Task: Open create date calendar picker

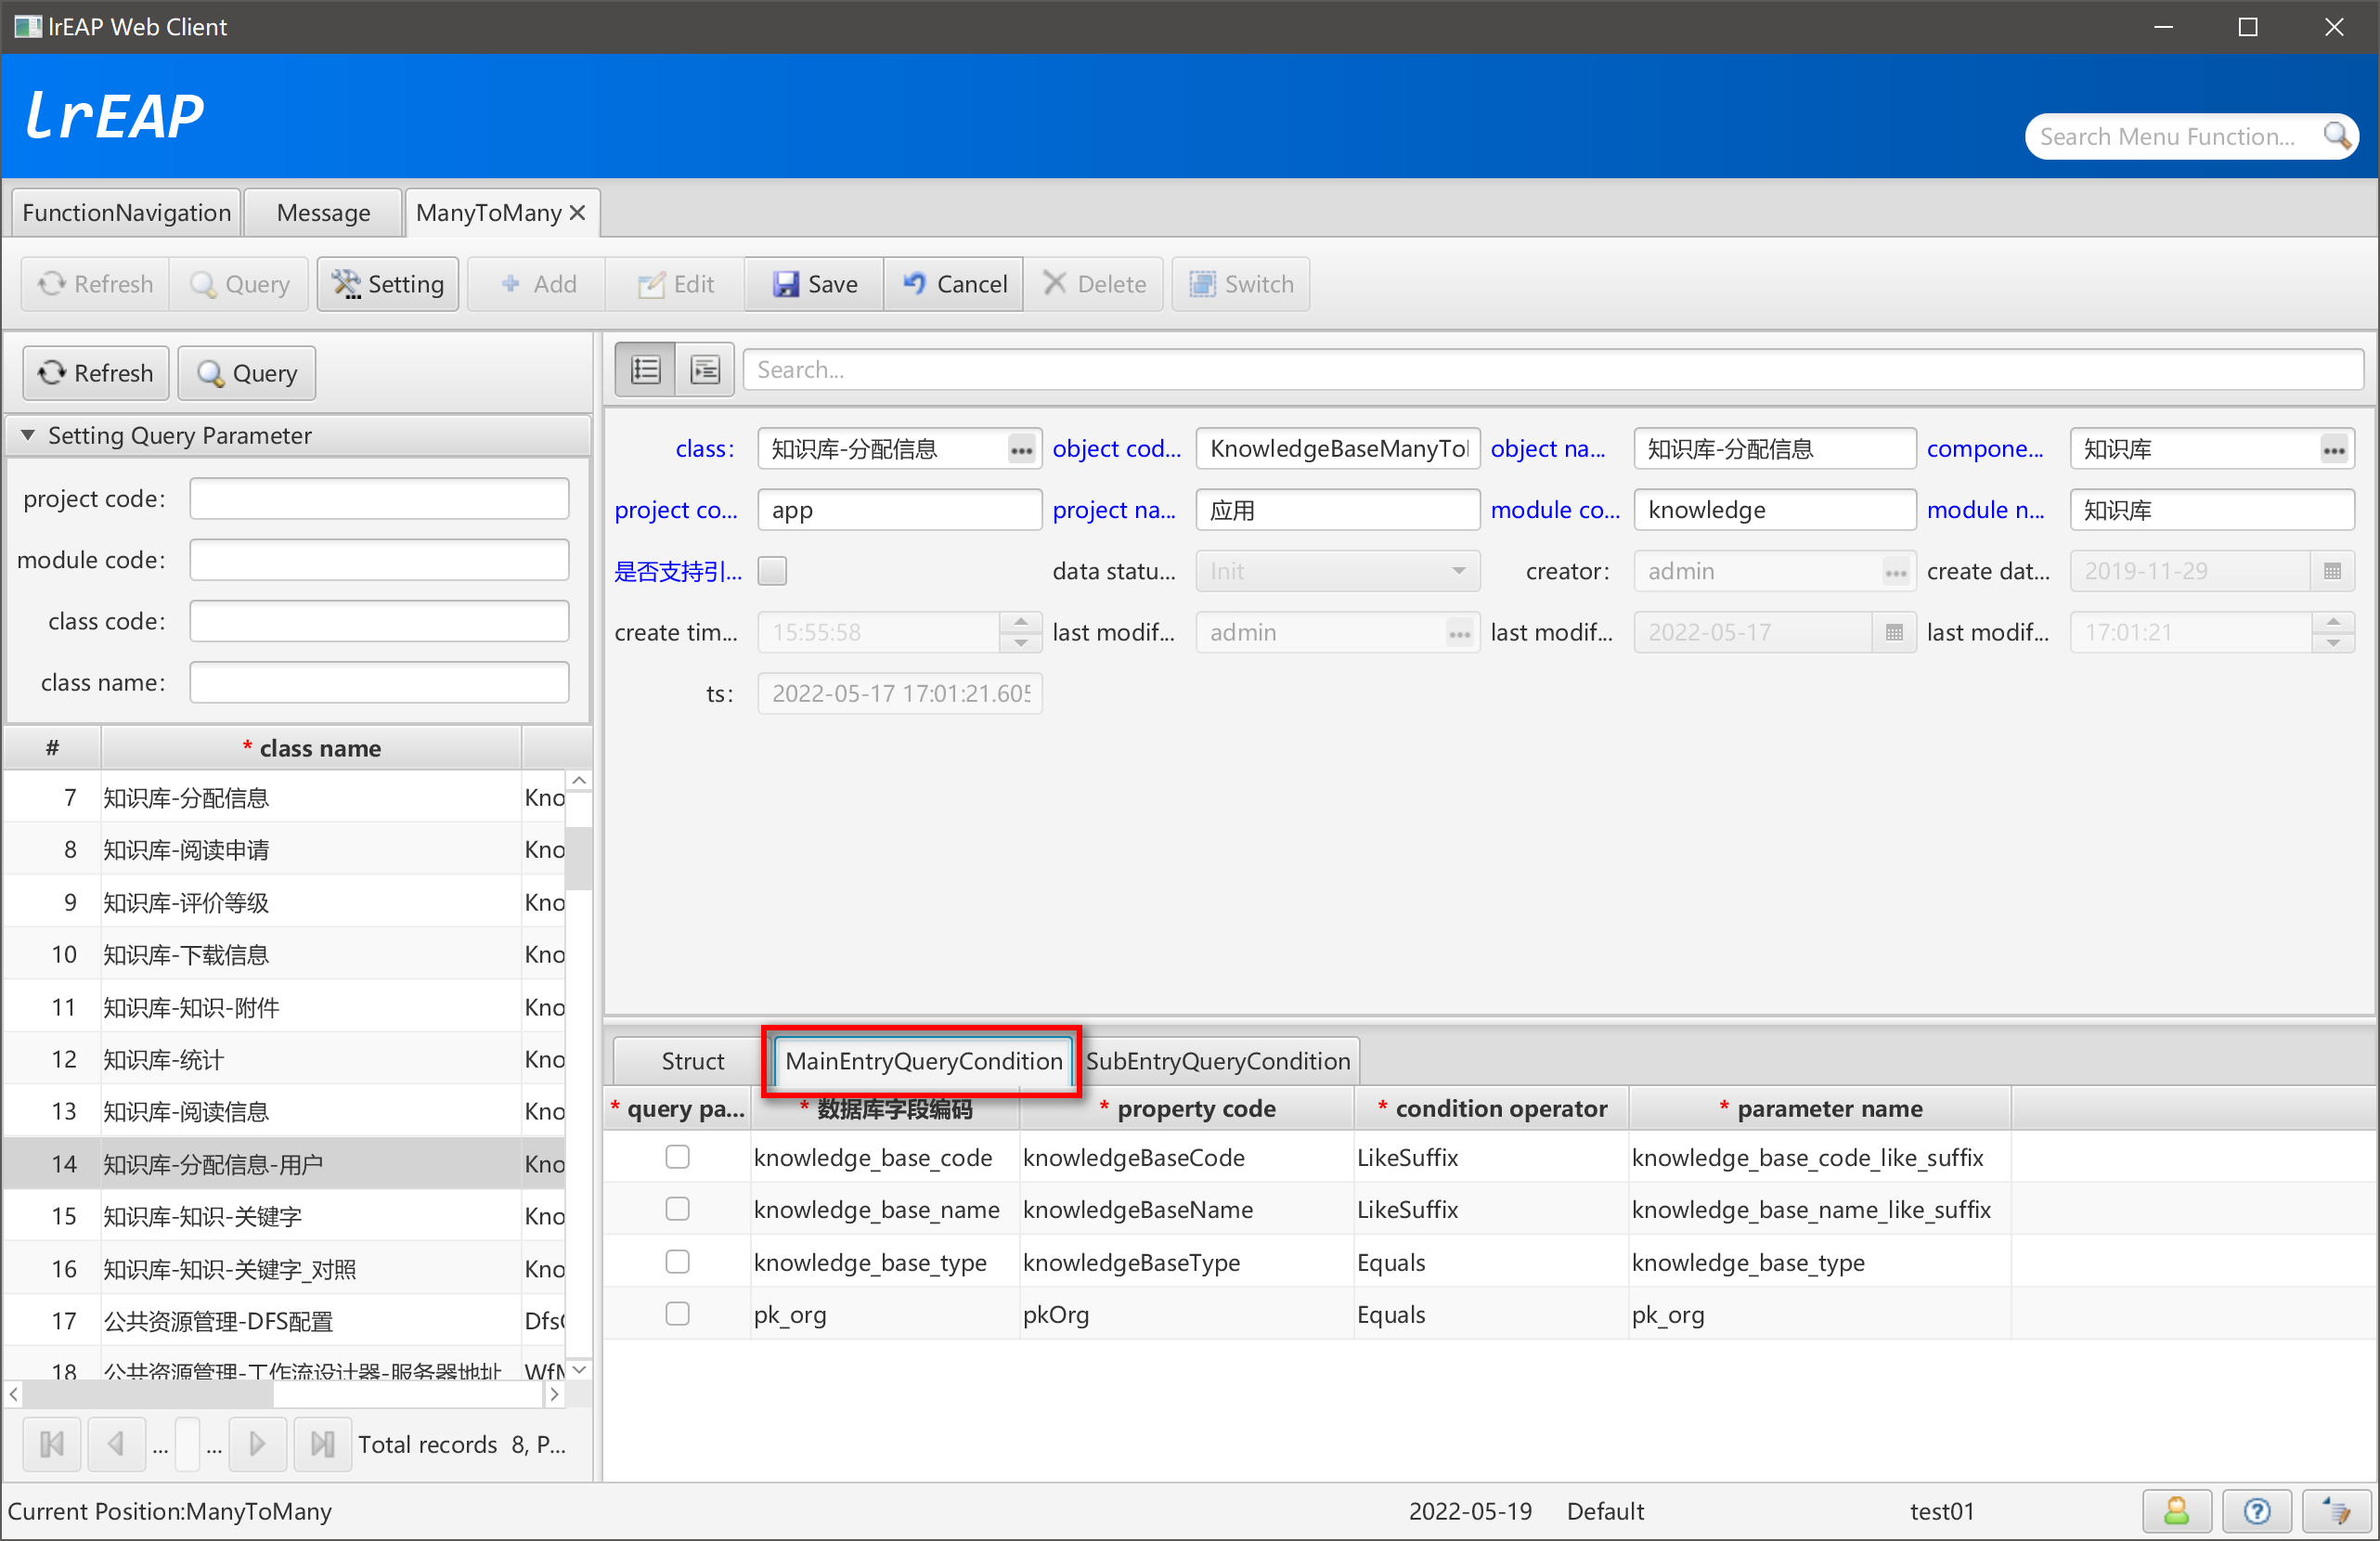Action: [x=2332, y=572]
